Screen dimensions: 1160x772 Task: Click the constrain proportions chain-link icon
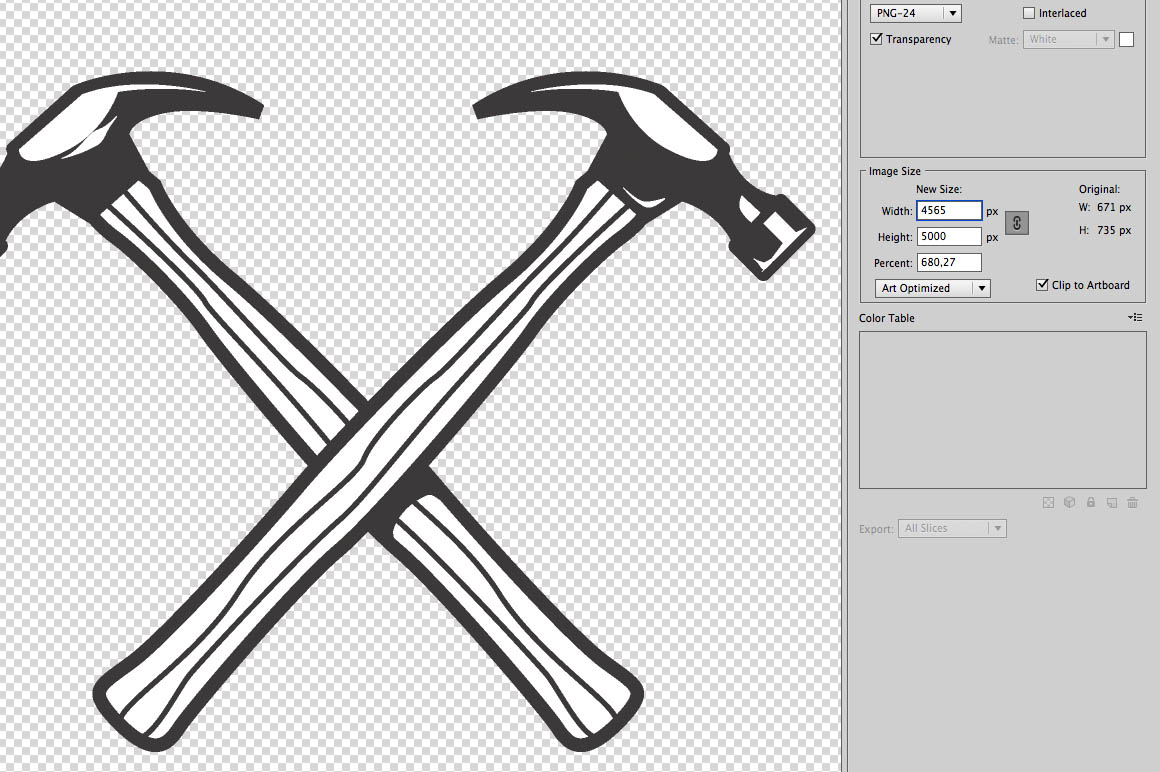(x=1016, y=224)
